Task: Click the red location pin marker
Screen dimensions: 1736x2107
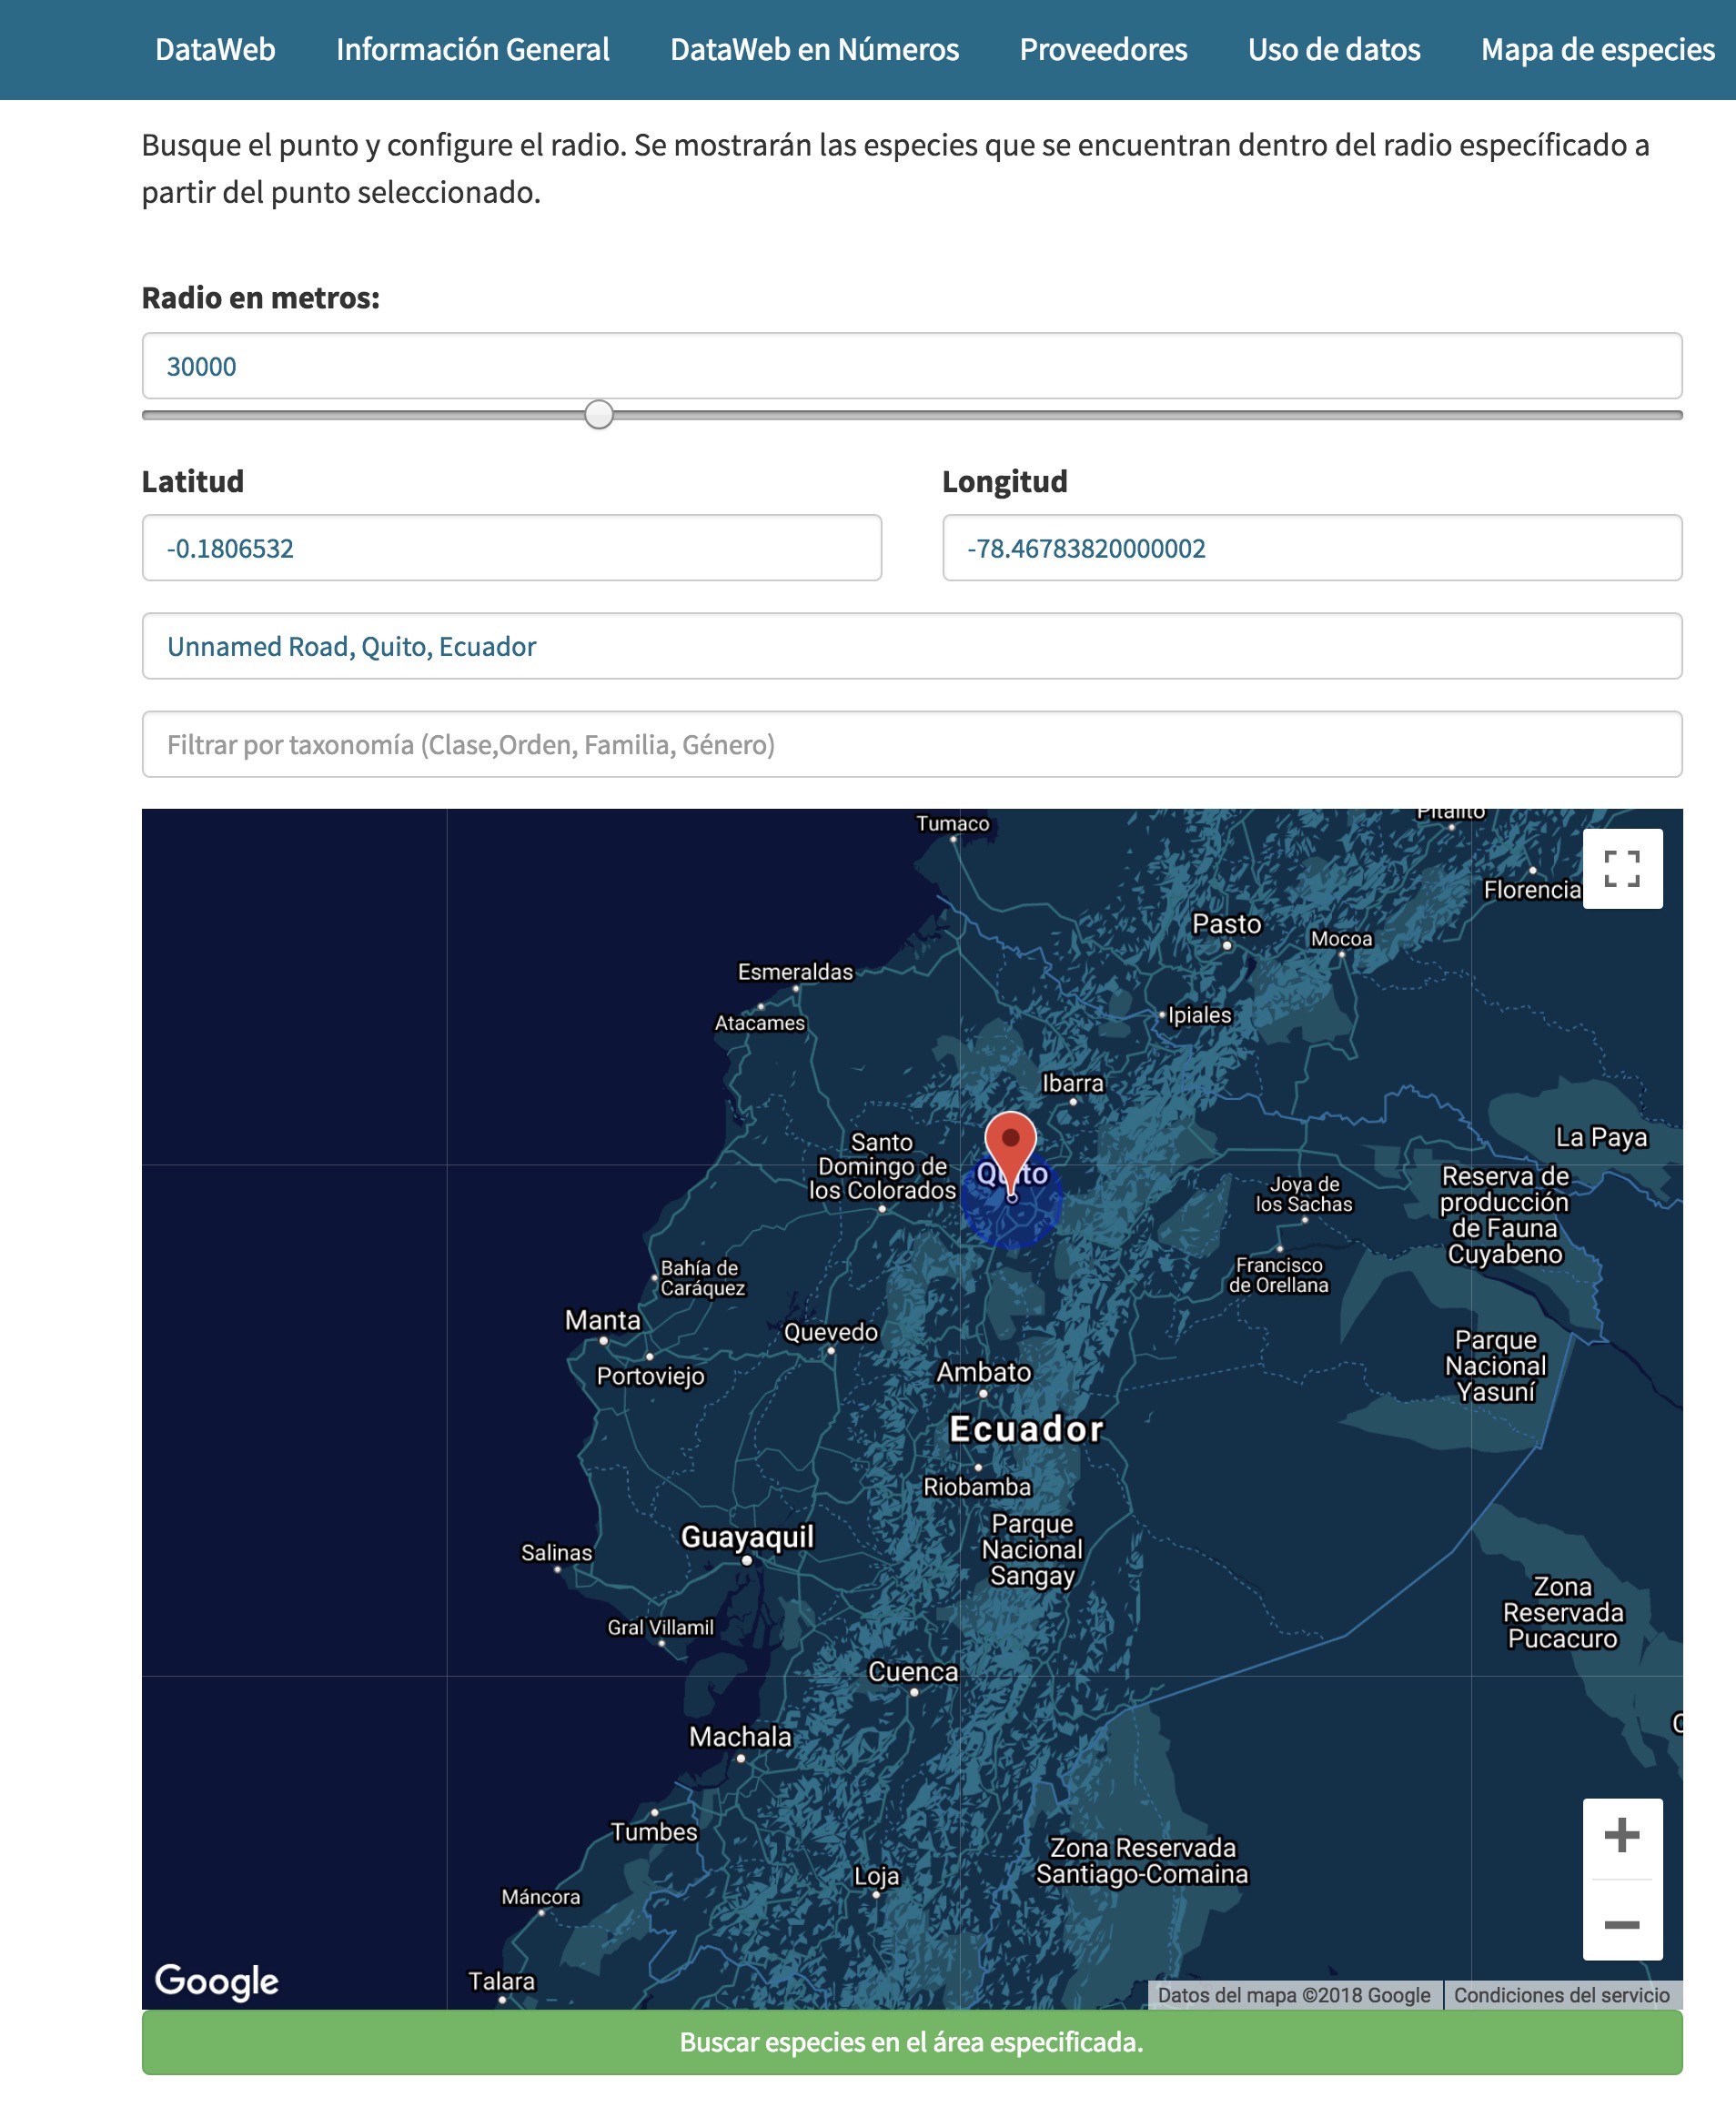Action: point(1010,1144)
